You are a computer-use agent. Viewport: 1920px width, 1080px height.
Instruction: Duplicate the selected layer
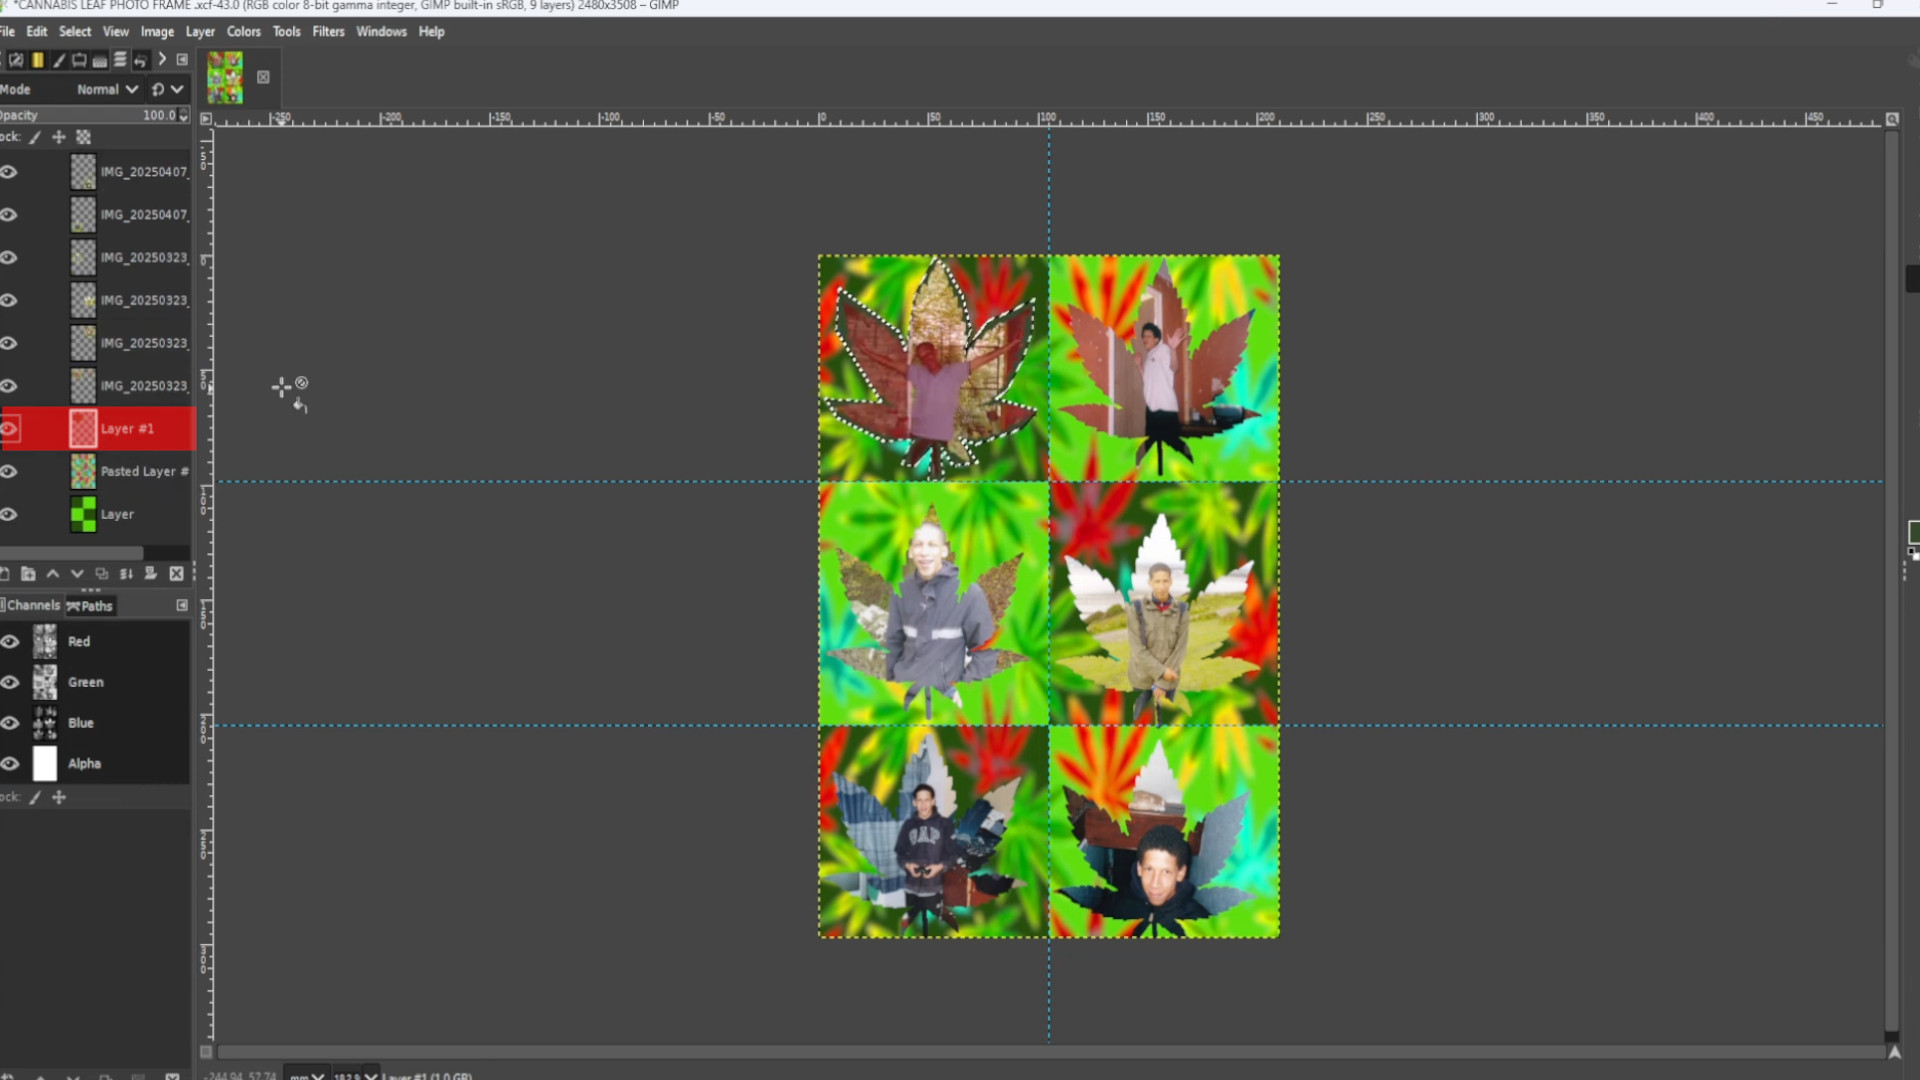click(101, 574)
